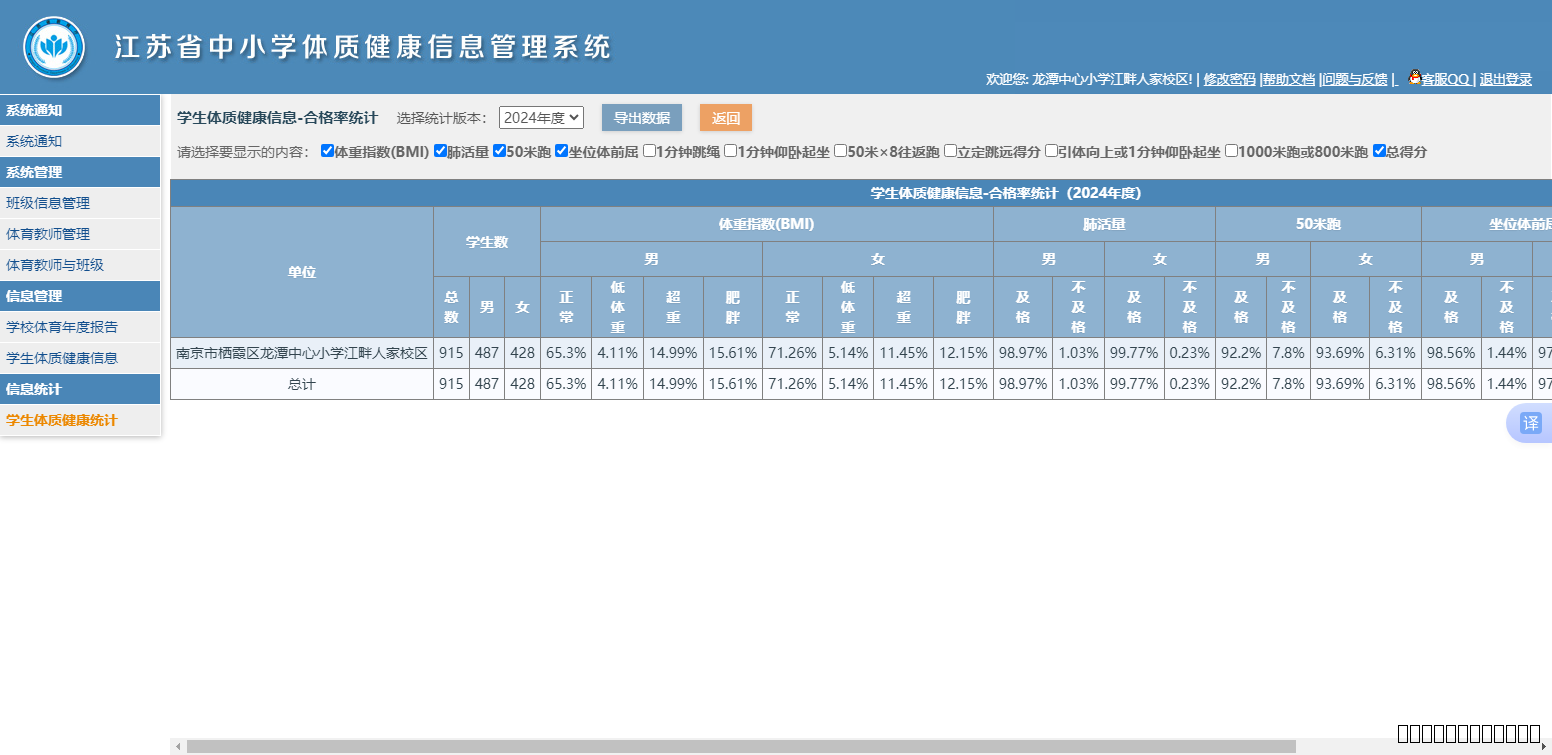The width and height of the screenshot is (1552, 755).
Task: Click the scrollbar right arrow
Action: tap(1544, 746)
